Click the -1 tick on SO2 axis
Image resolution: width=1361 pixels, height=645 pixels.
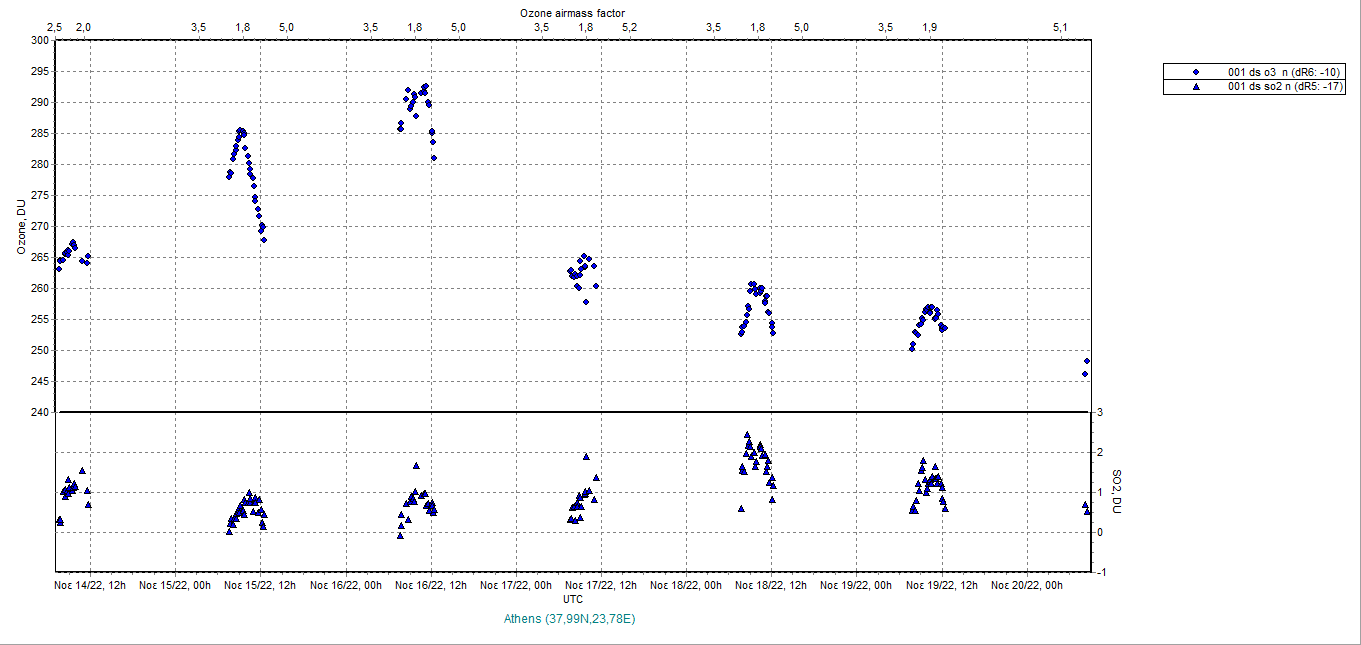[x=1099, y=572]
